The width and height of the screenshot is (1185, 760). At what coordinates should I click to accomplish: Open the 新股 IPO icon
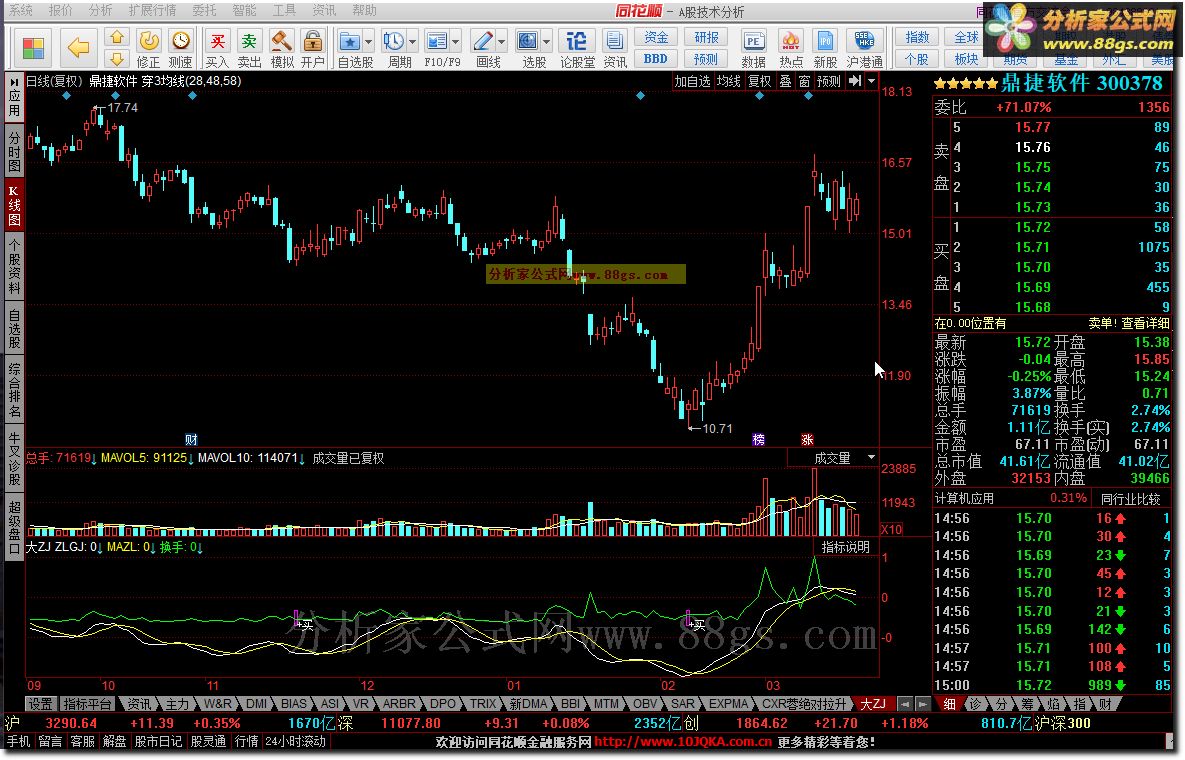pos(825,49)
